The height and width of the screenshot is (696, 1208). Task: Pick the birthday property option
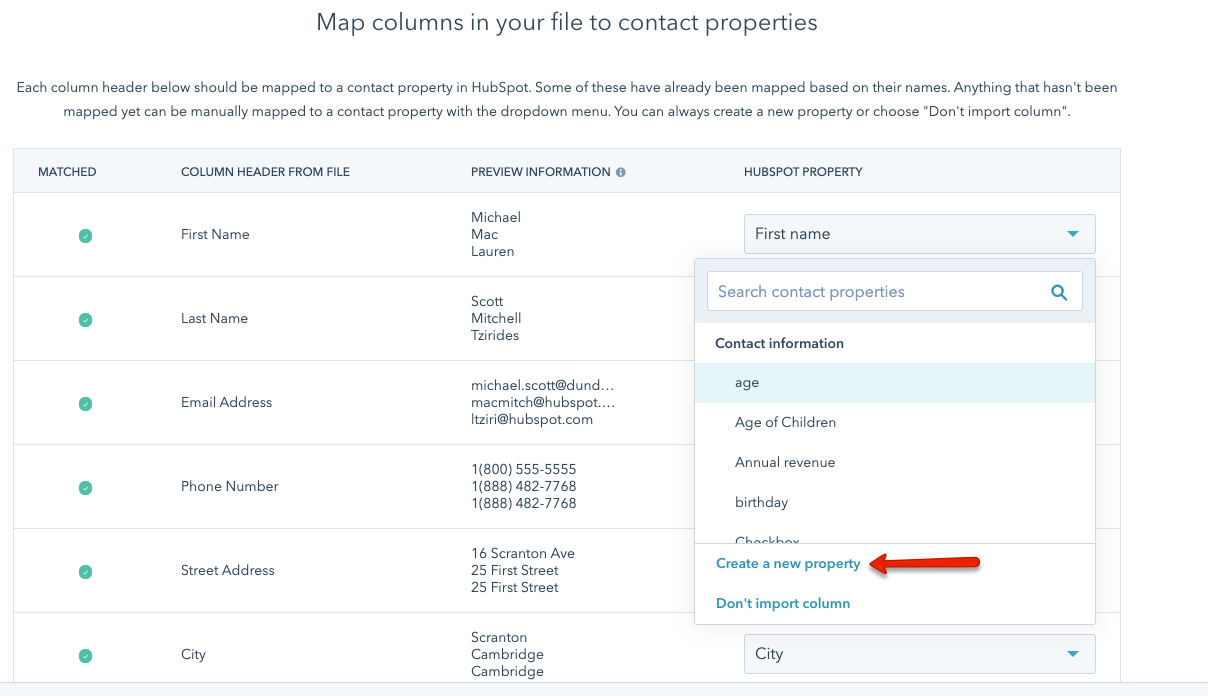[761, 503]
